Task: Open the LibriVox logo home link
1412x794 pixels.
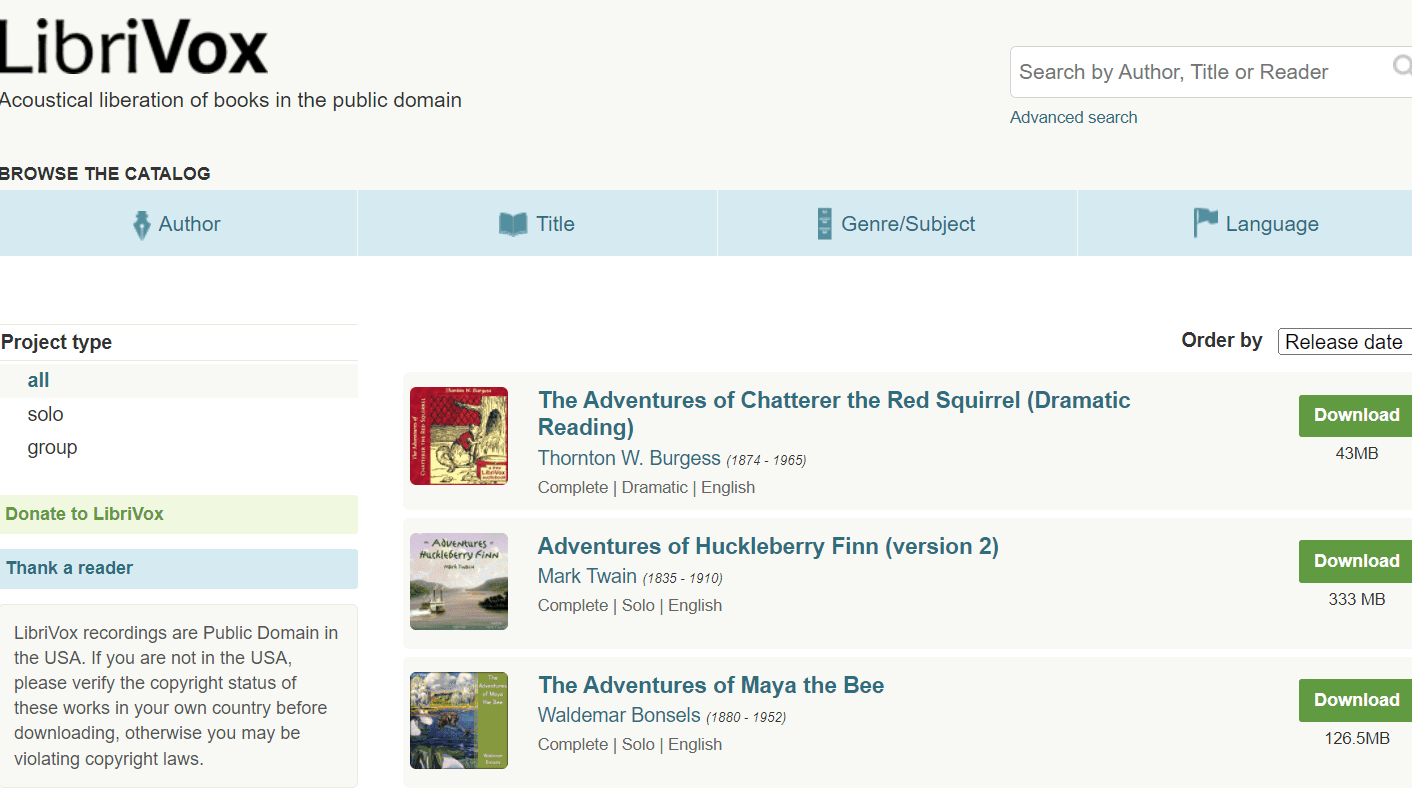Action: [134, 47]
